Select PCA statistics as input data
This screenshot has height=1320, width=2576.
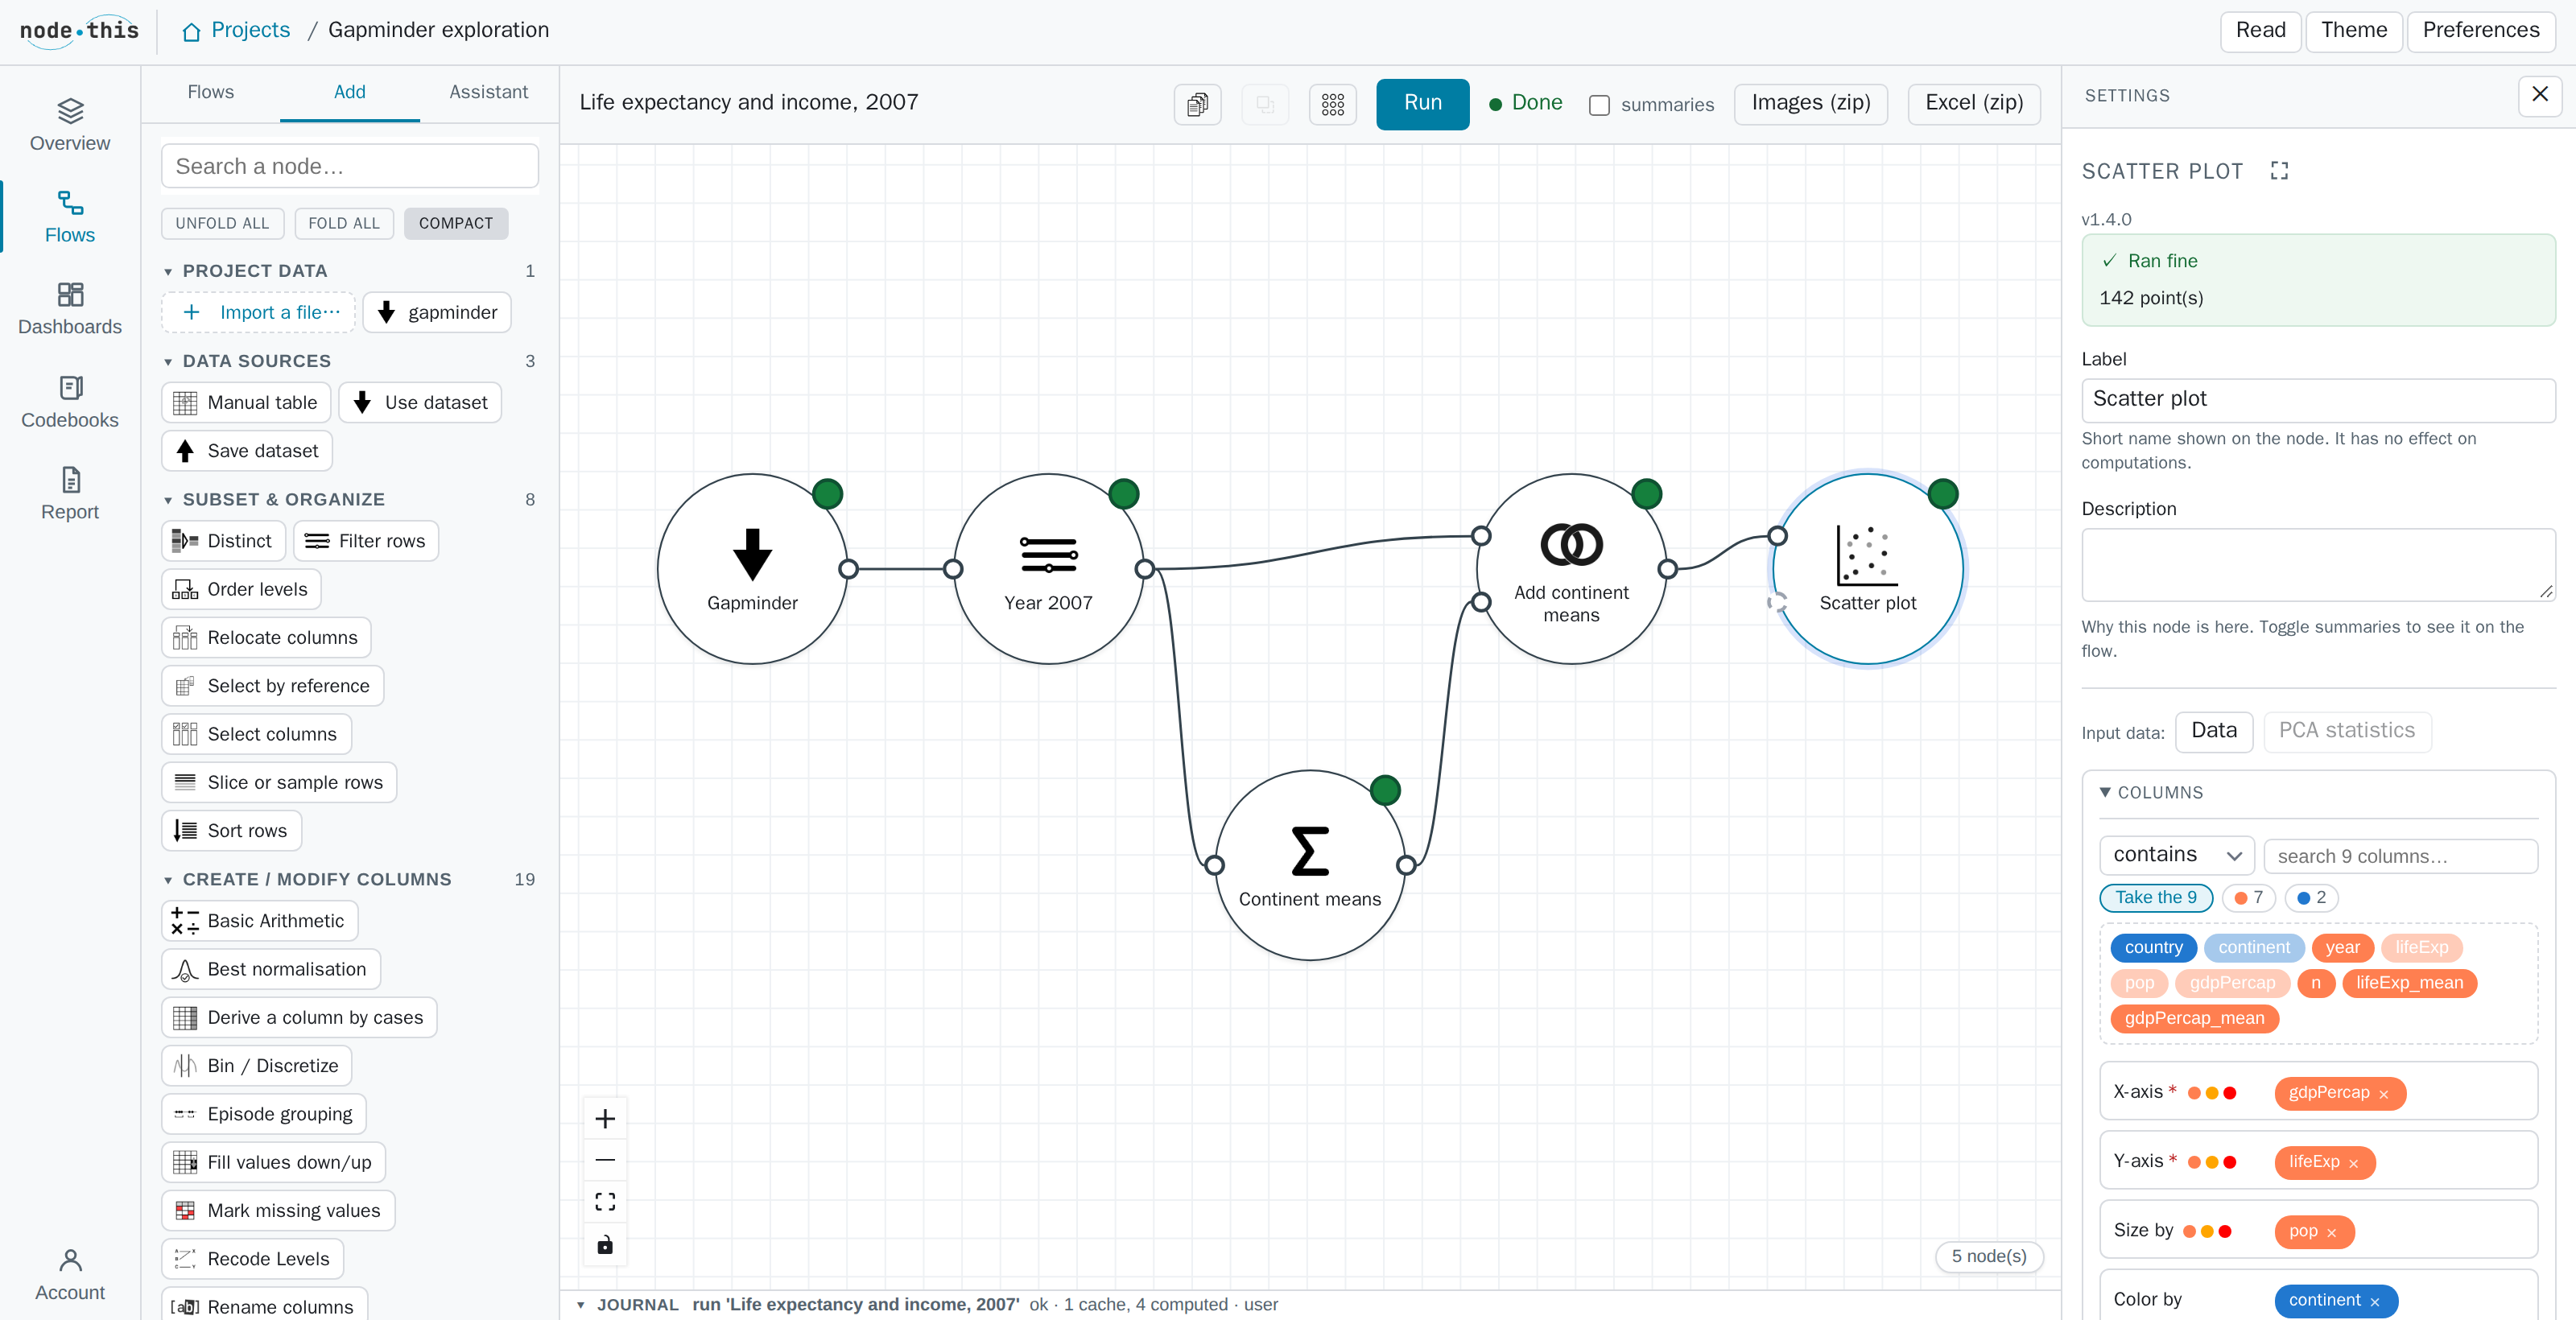pos(2346,731)
